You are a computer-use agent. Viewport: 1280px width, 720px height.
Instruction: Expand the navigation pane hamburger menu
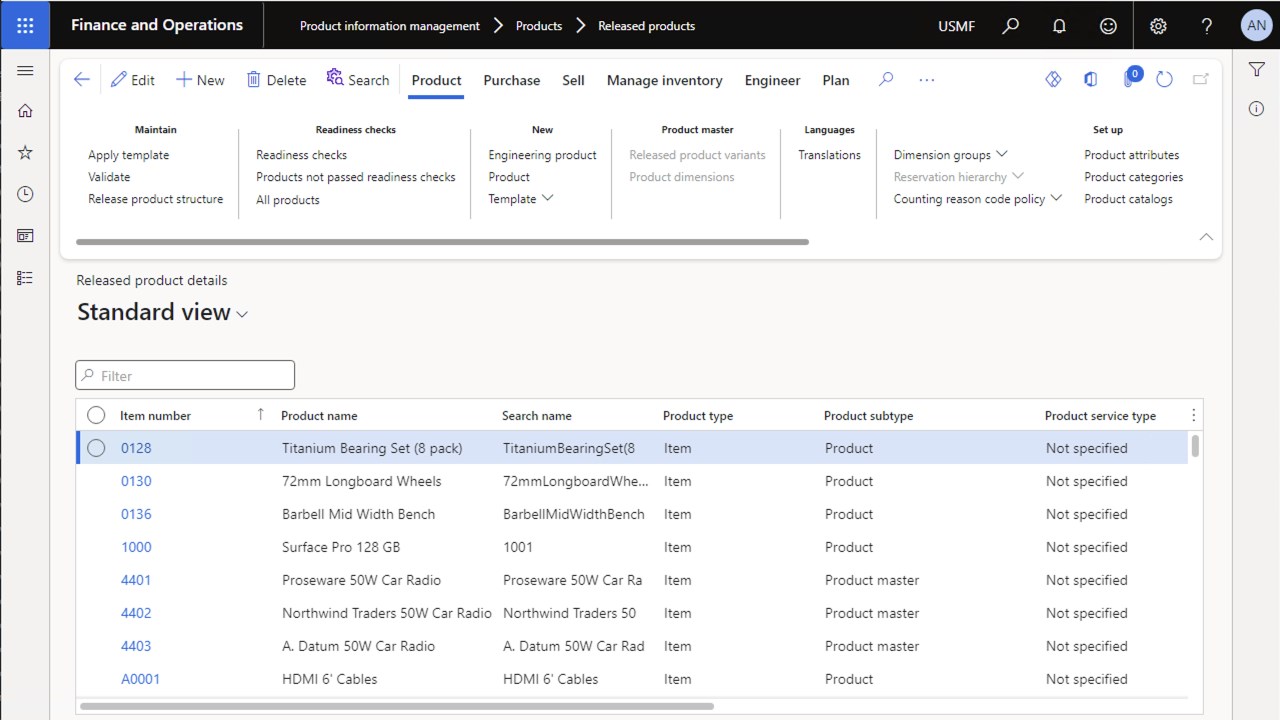click(x=25, y=71)
